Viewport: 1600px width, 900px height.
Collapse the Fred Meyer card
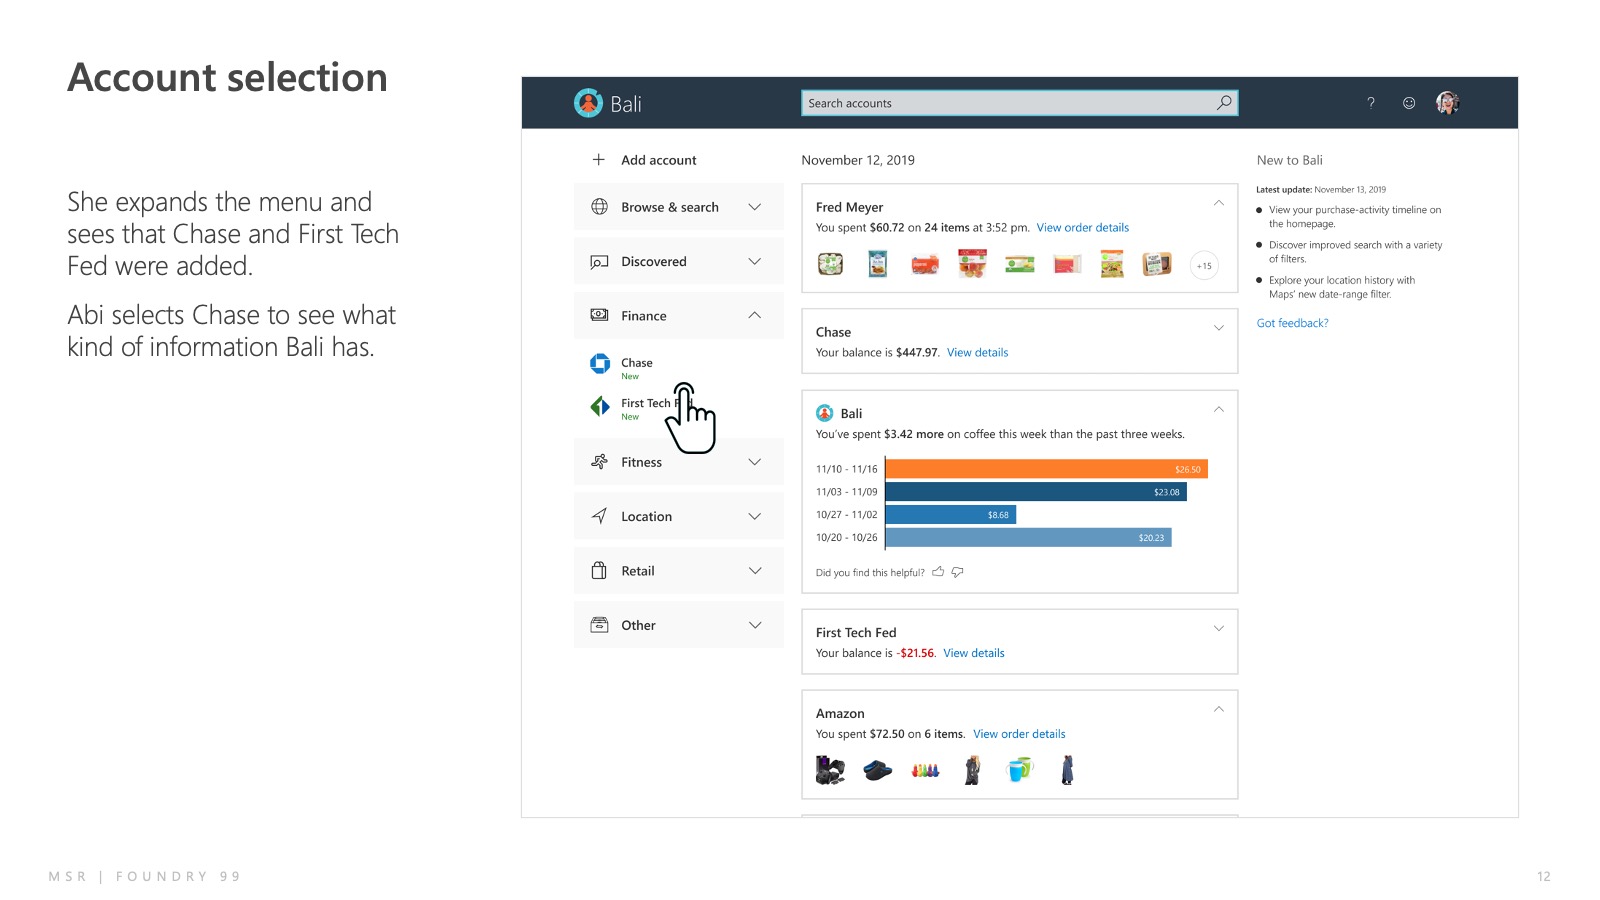click(1219, 203)
